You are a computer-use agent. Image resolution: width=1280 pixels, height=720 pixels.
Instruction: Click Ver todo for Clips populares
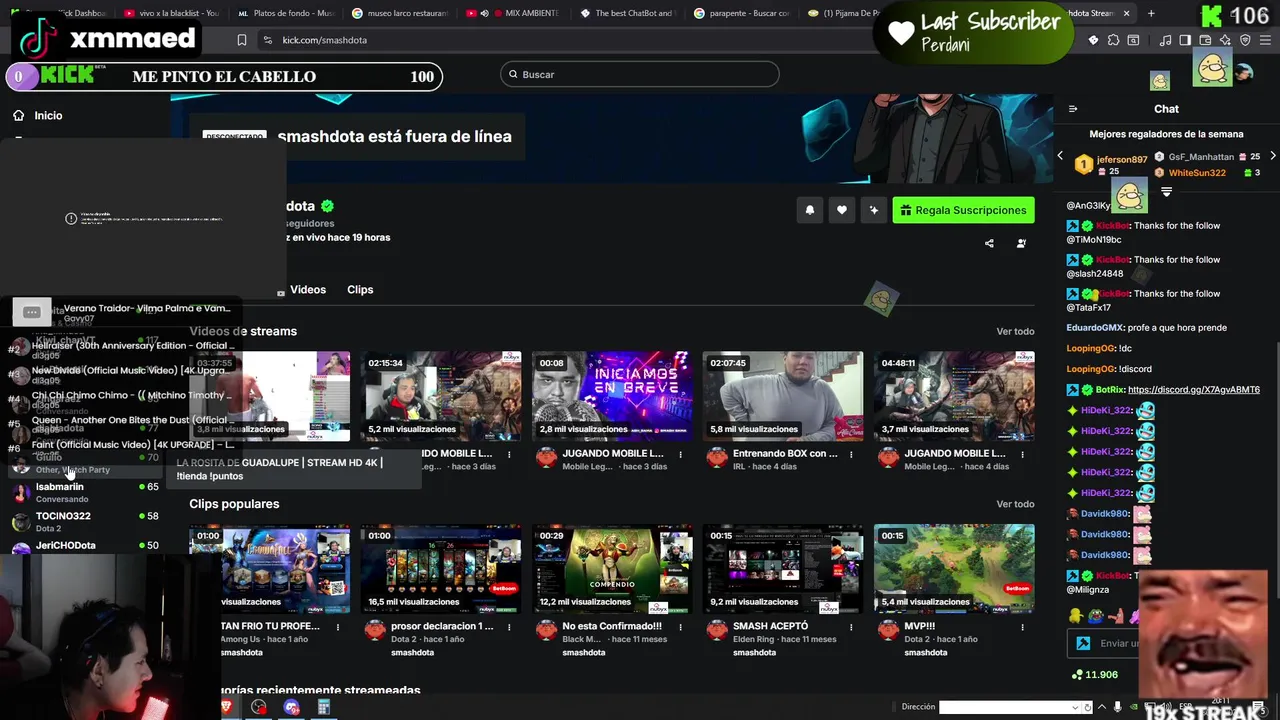1015,504
